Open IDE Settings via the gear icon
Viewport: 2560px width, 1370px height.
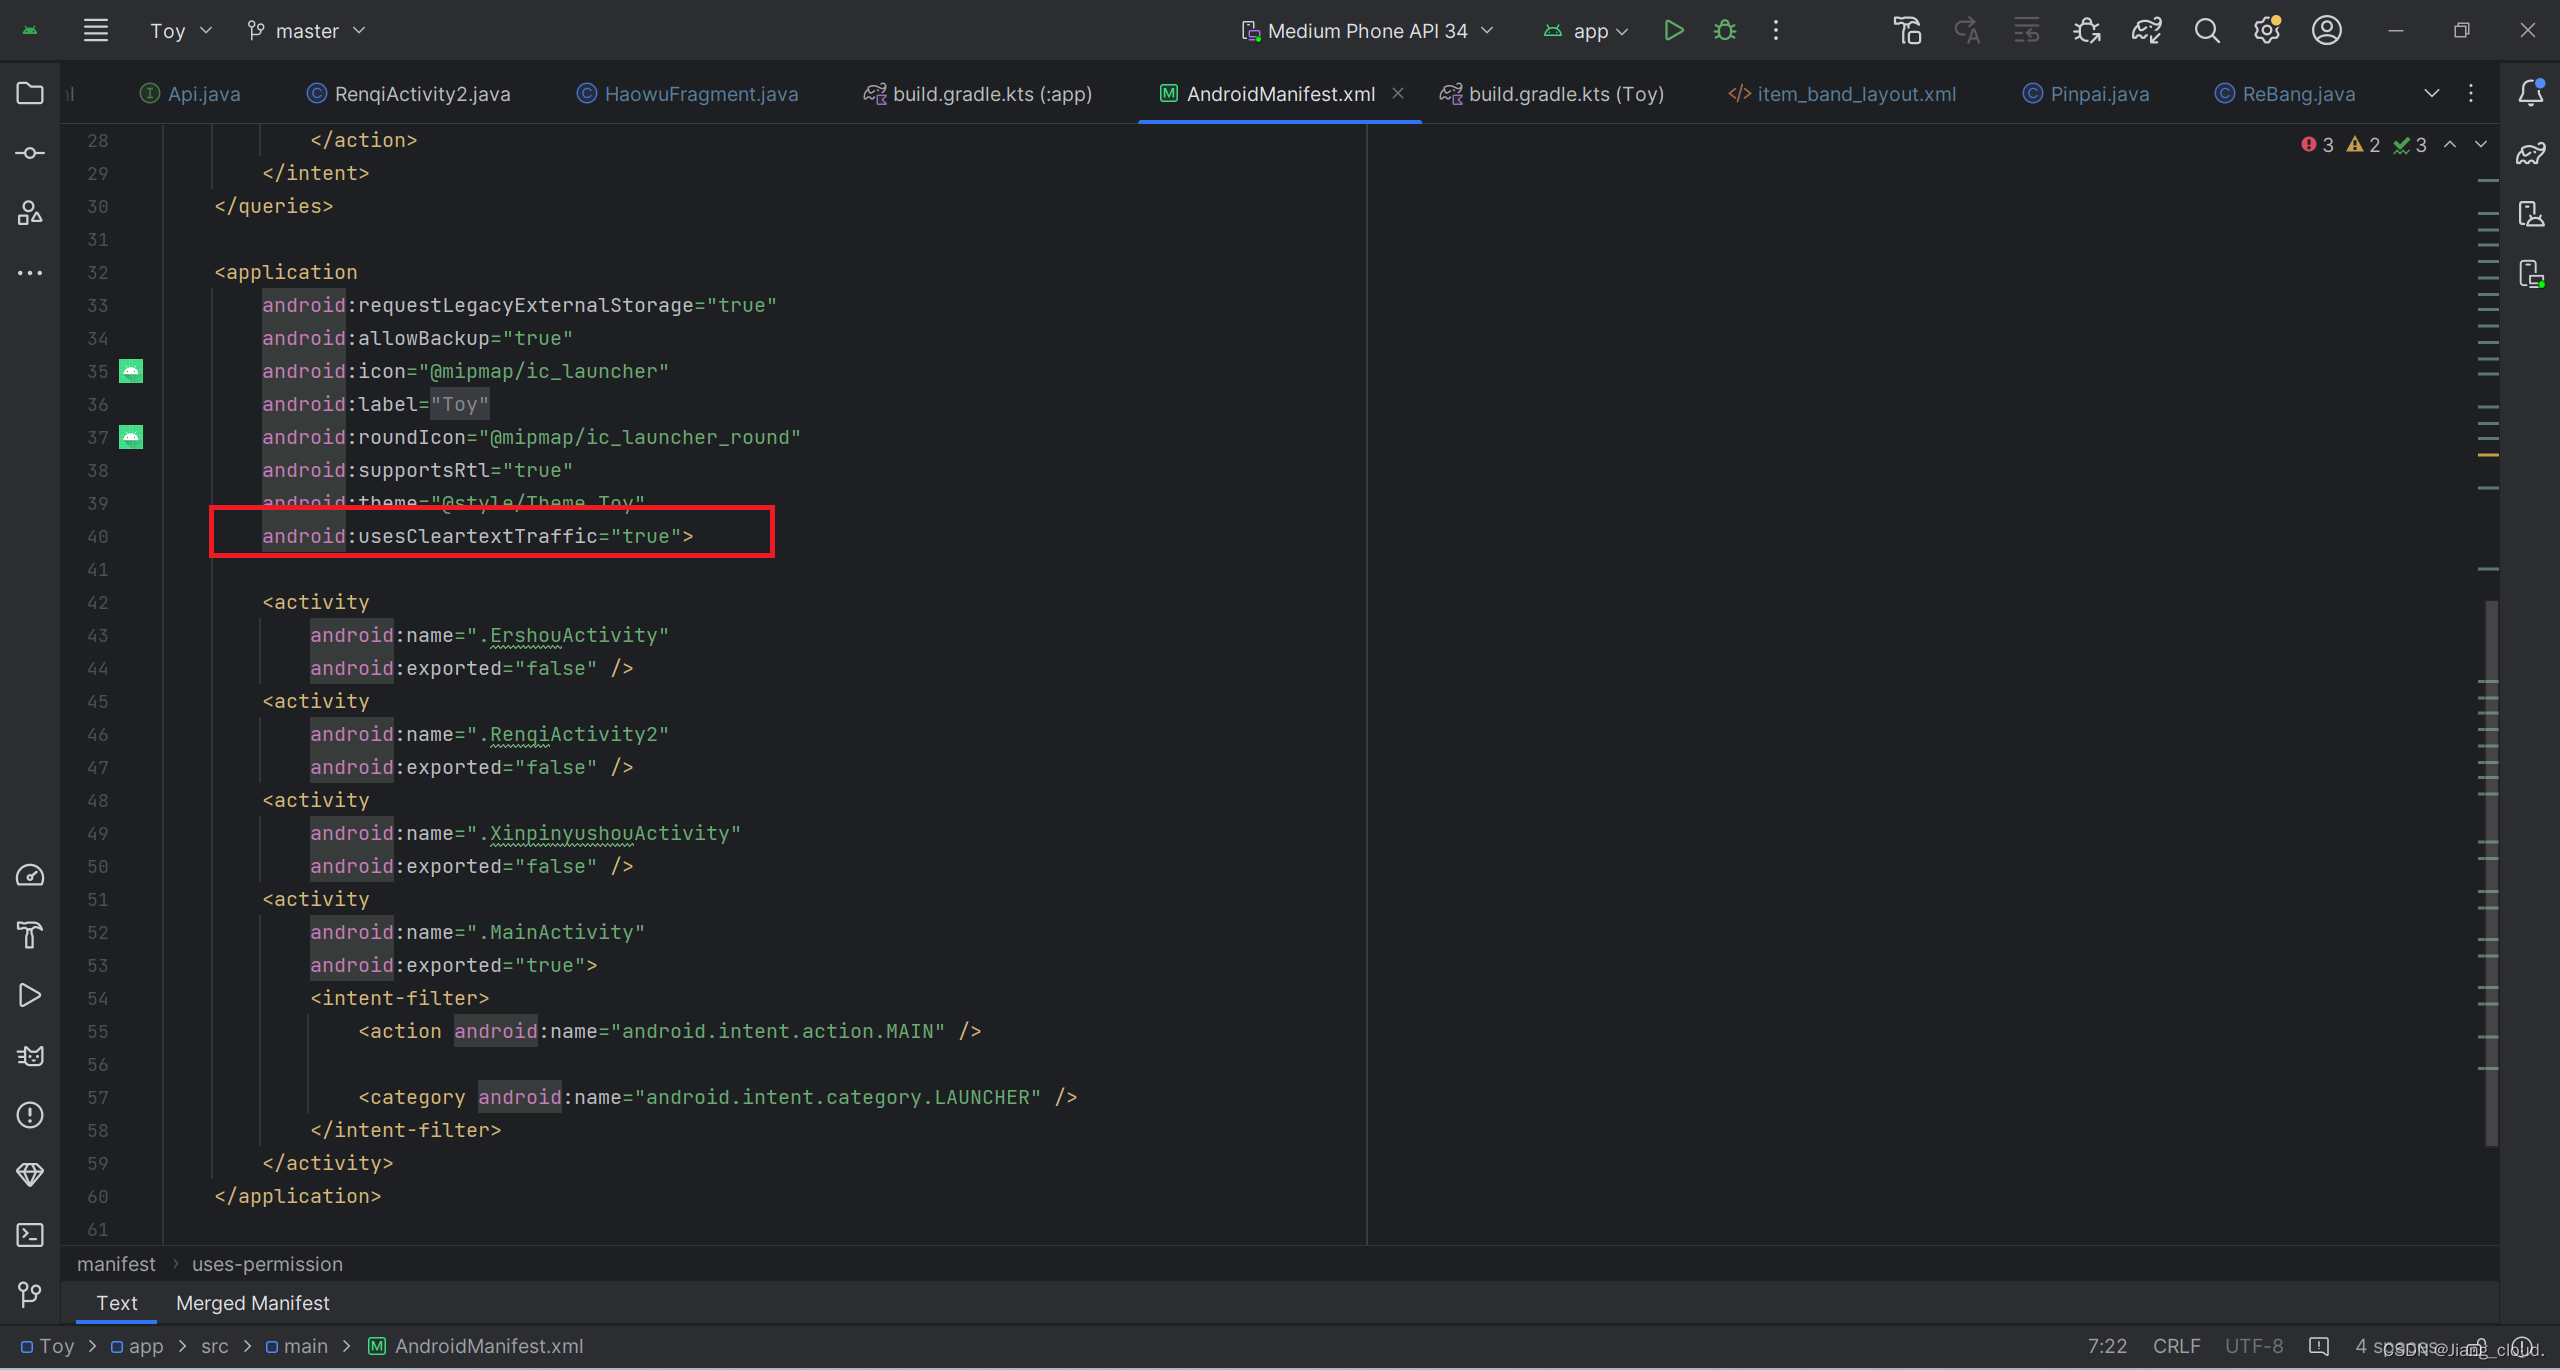click(2267, 30)
